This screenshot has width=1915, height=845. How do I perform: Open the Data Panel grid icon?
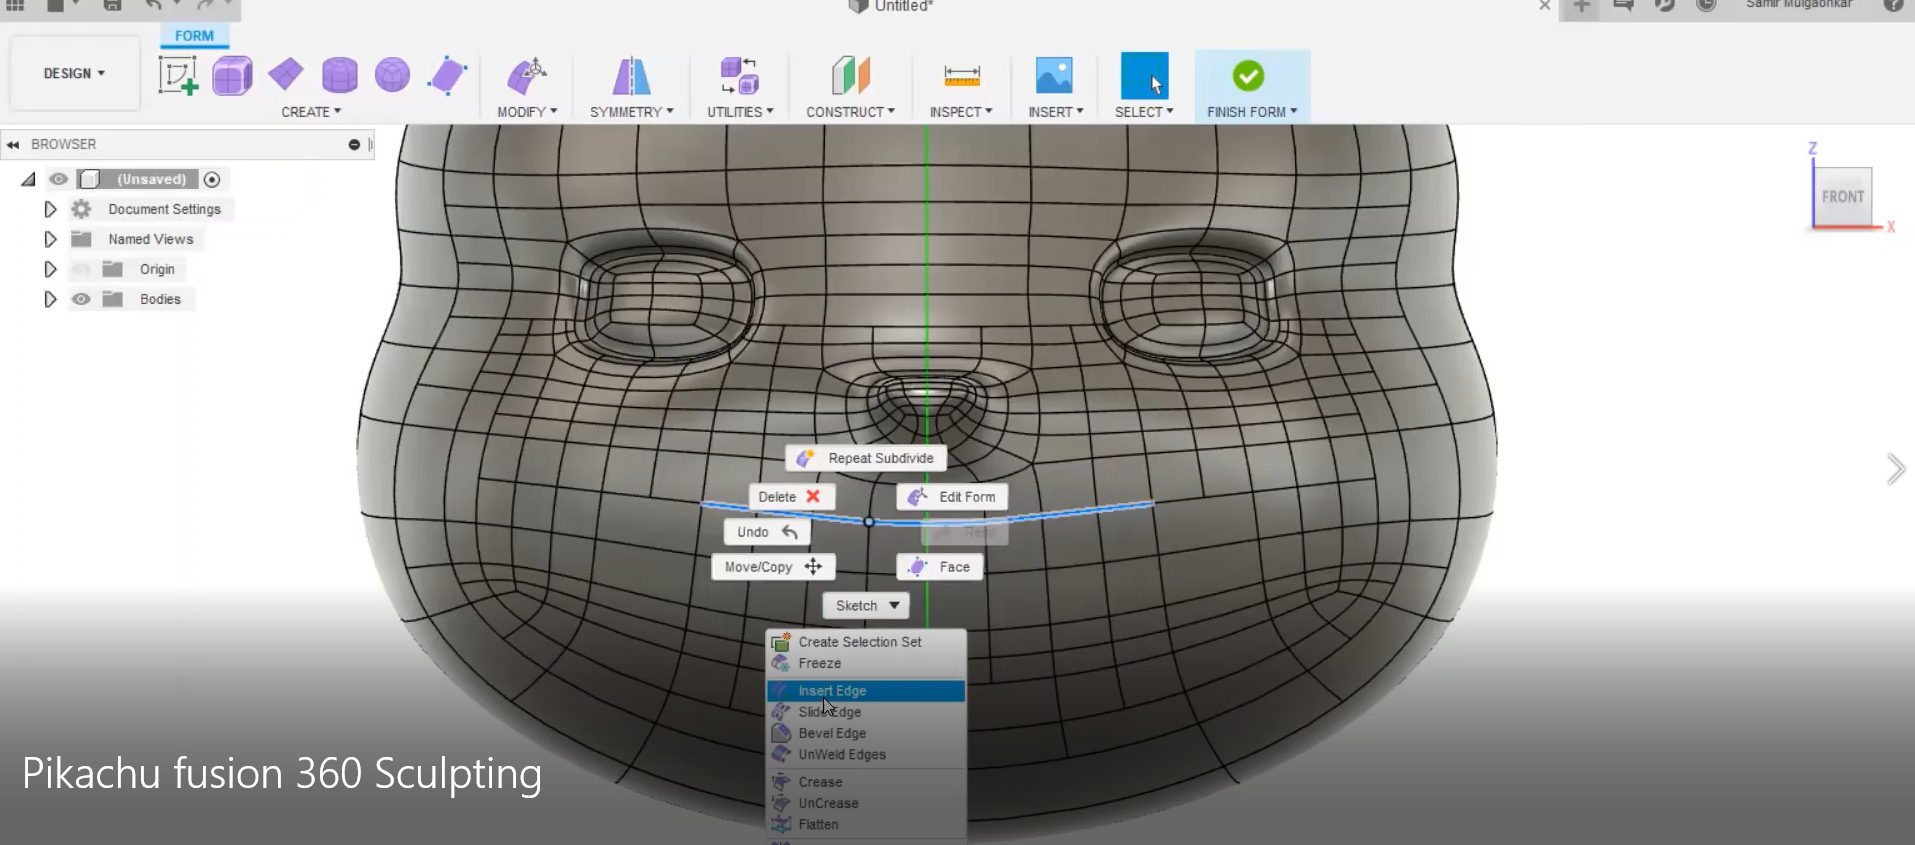point(16,5)
